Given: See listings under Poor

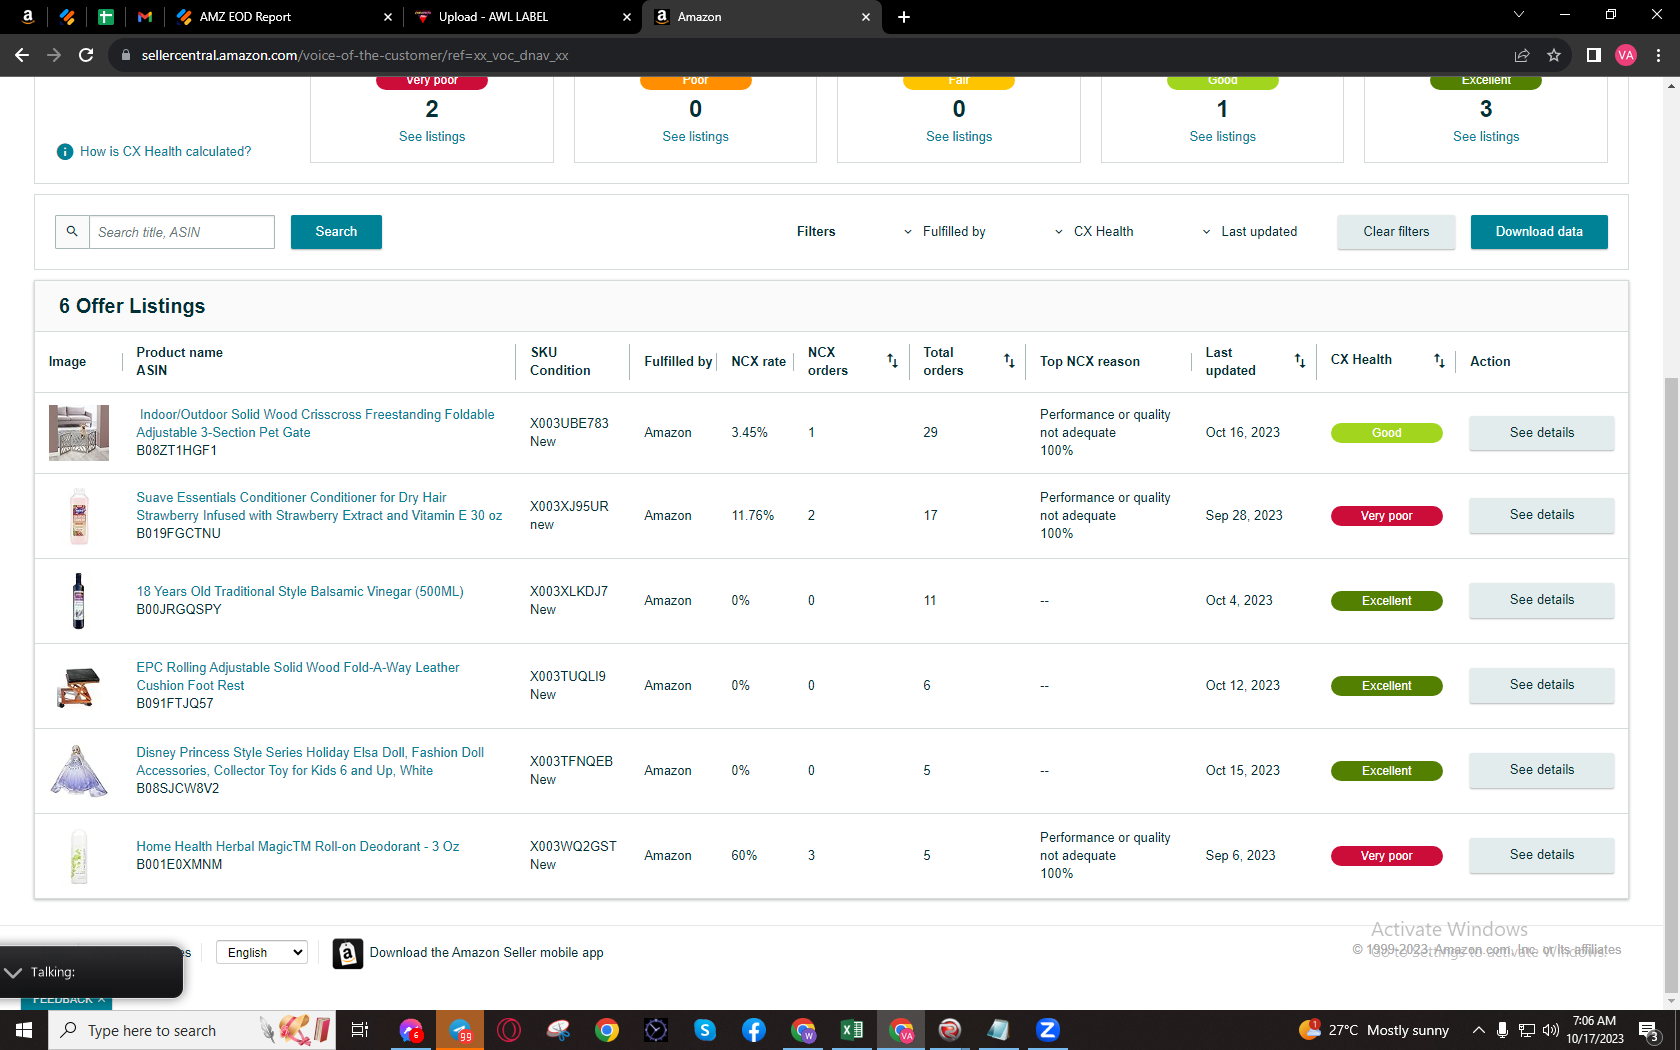Looking at the screenshot, I should [x=696, y=137].
